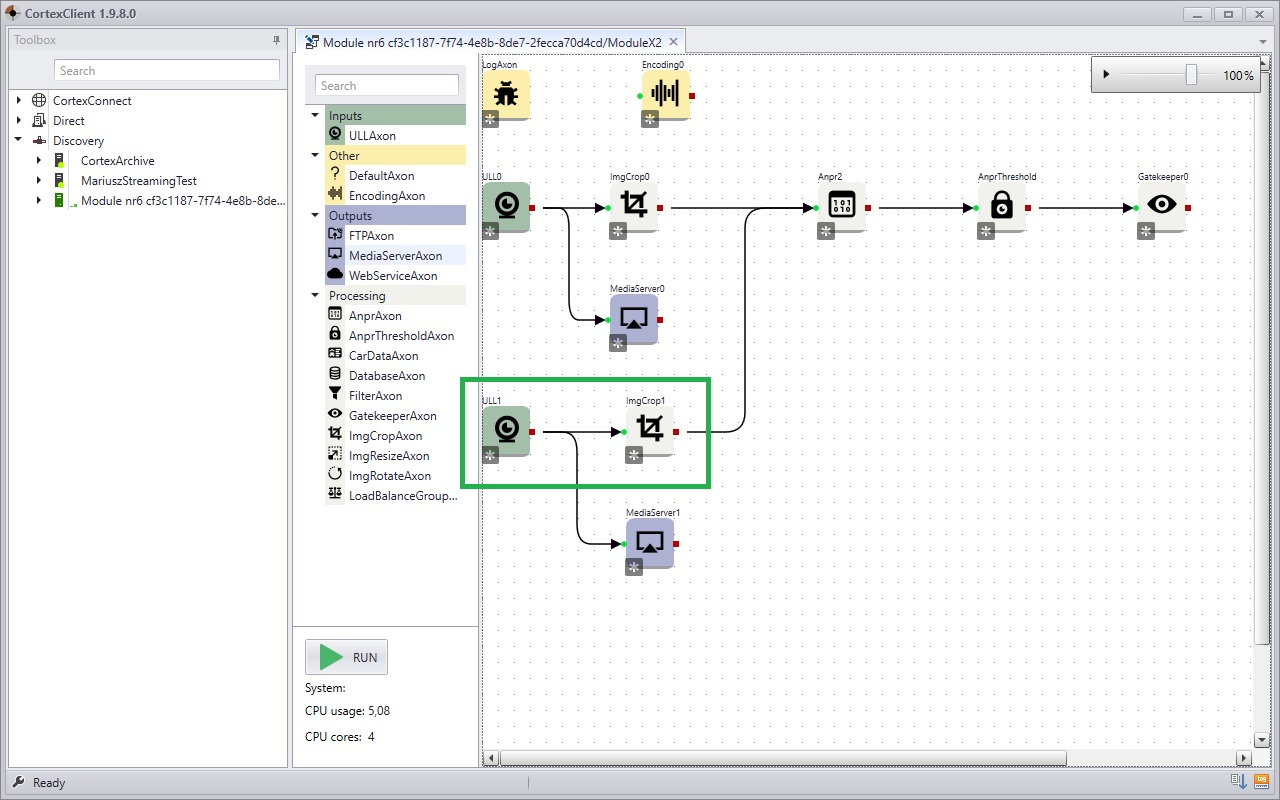Pin the Toolbox panel
The image size is (1280, 800).
point(277,41)
